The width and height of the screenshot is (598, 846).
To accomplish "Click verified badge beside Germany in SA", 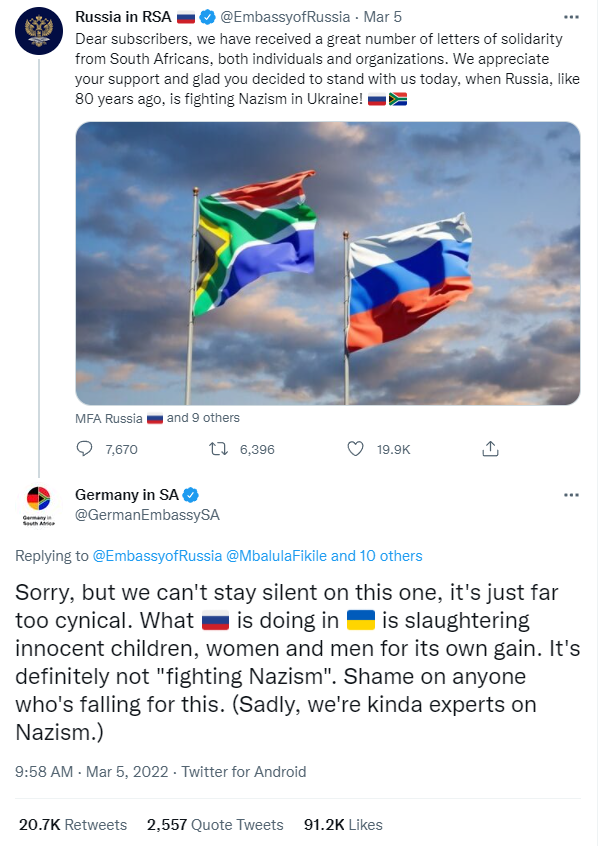I will [190, 494].
